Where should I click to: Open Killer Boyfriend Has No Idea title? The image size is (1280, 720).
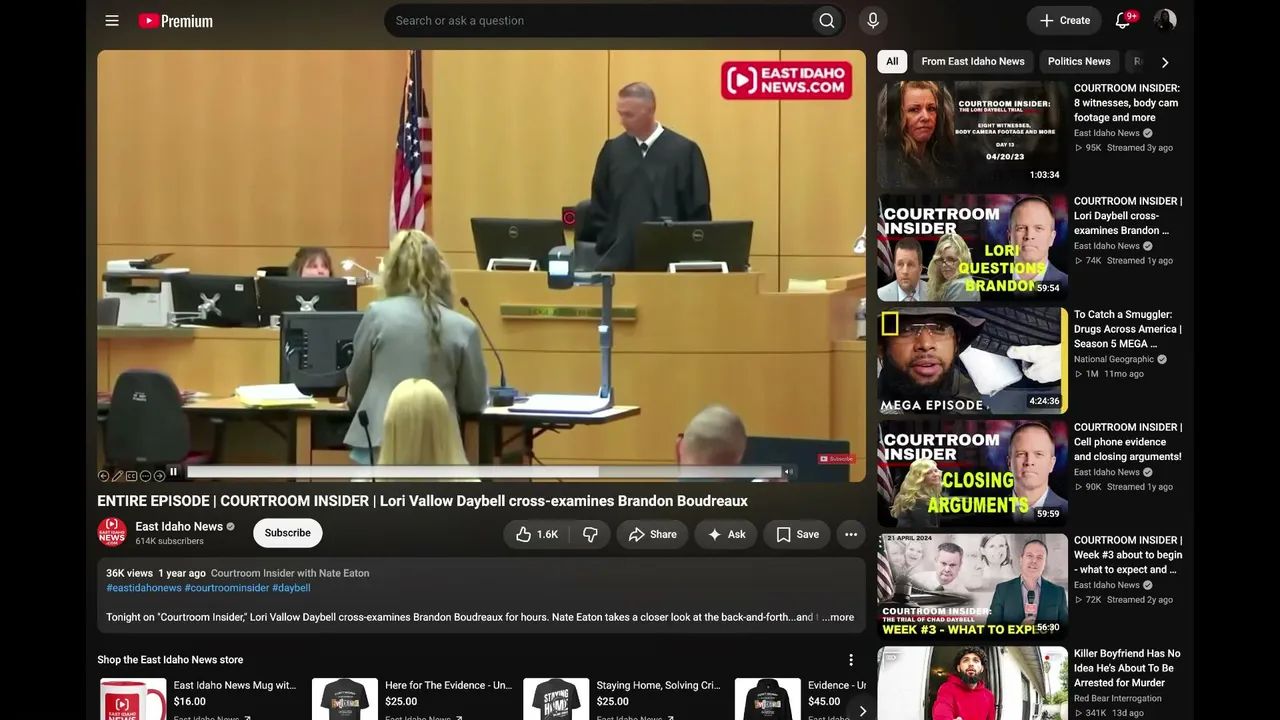[1127, 668]
